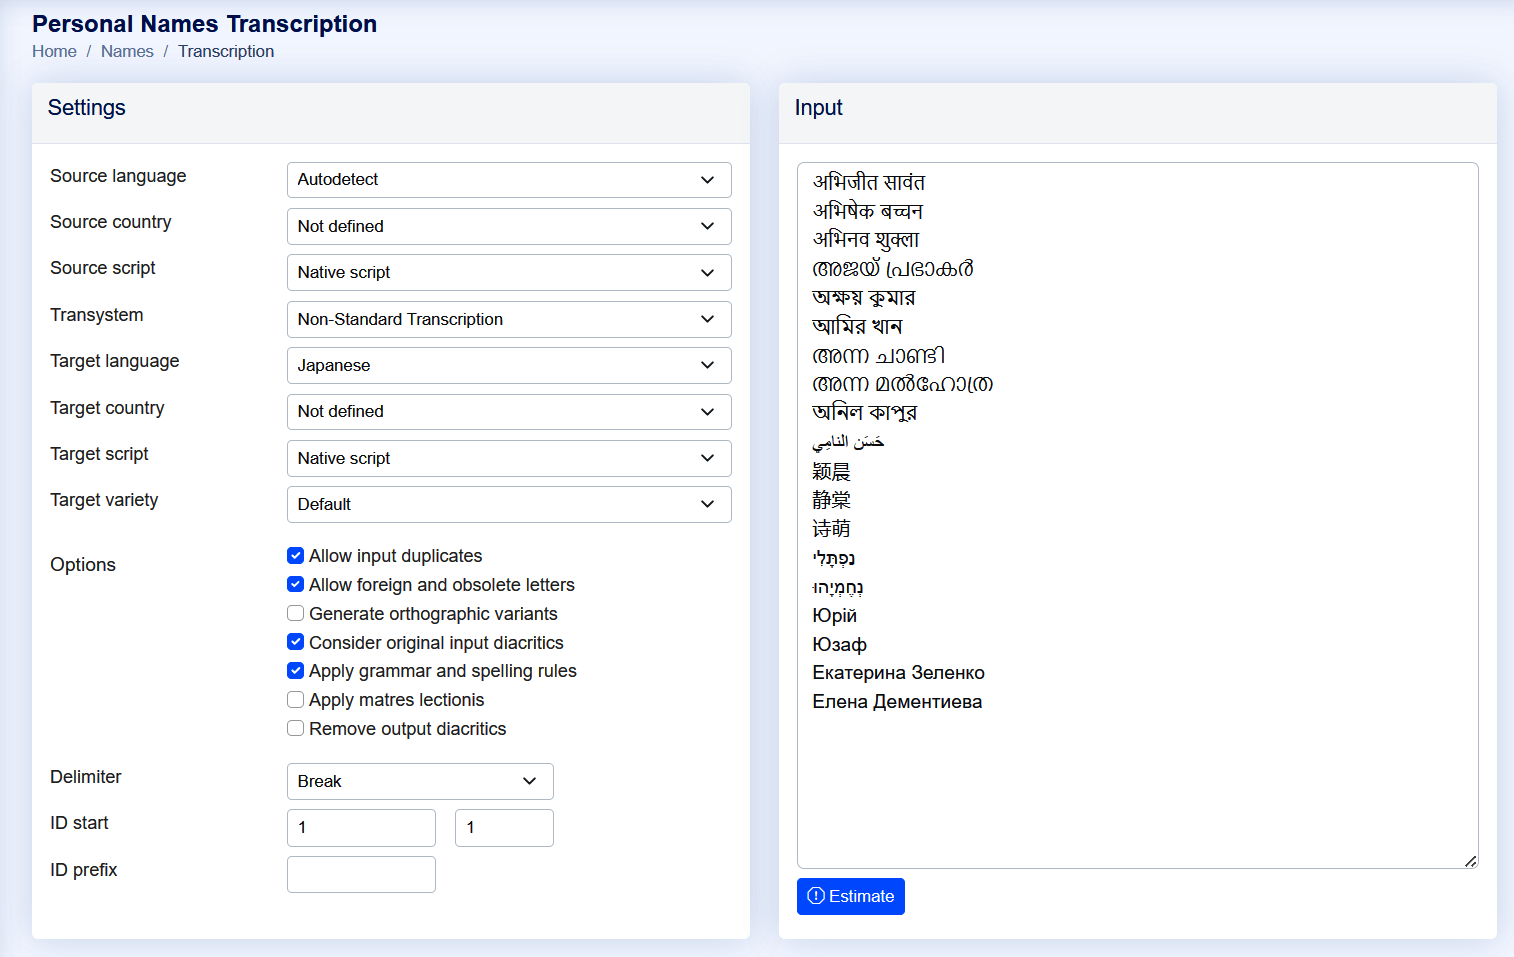Uncheck Allow input duplicates
The image size is (1514, 957).
coord(295,556)
